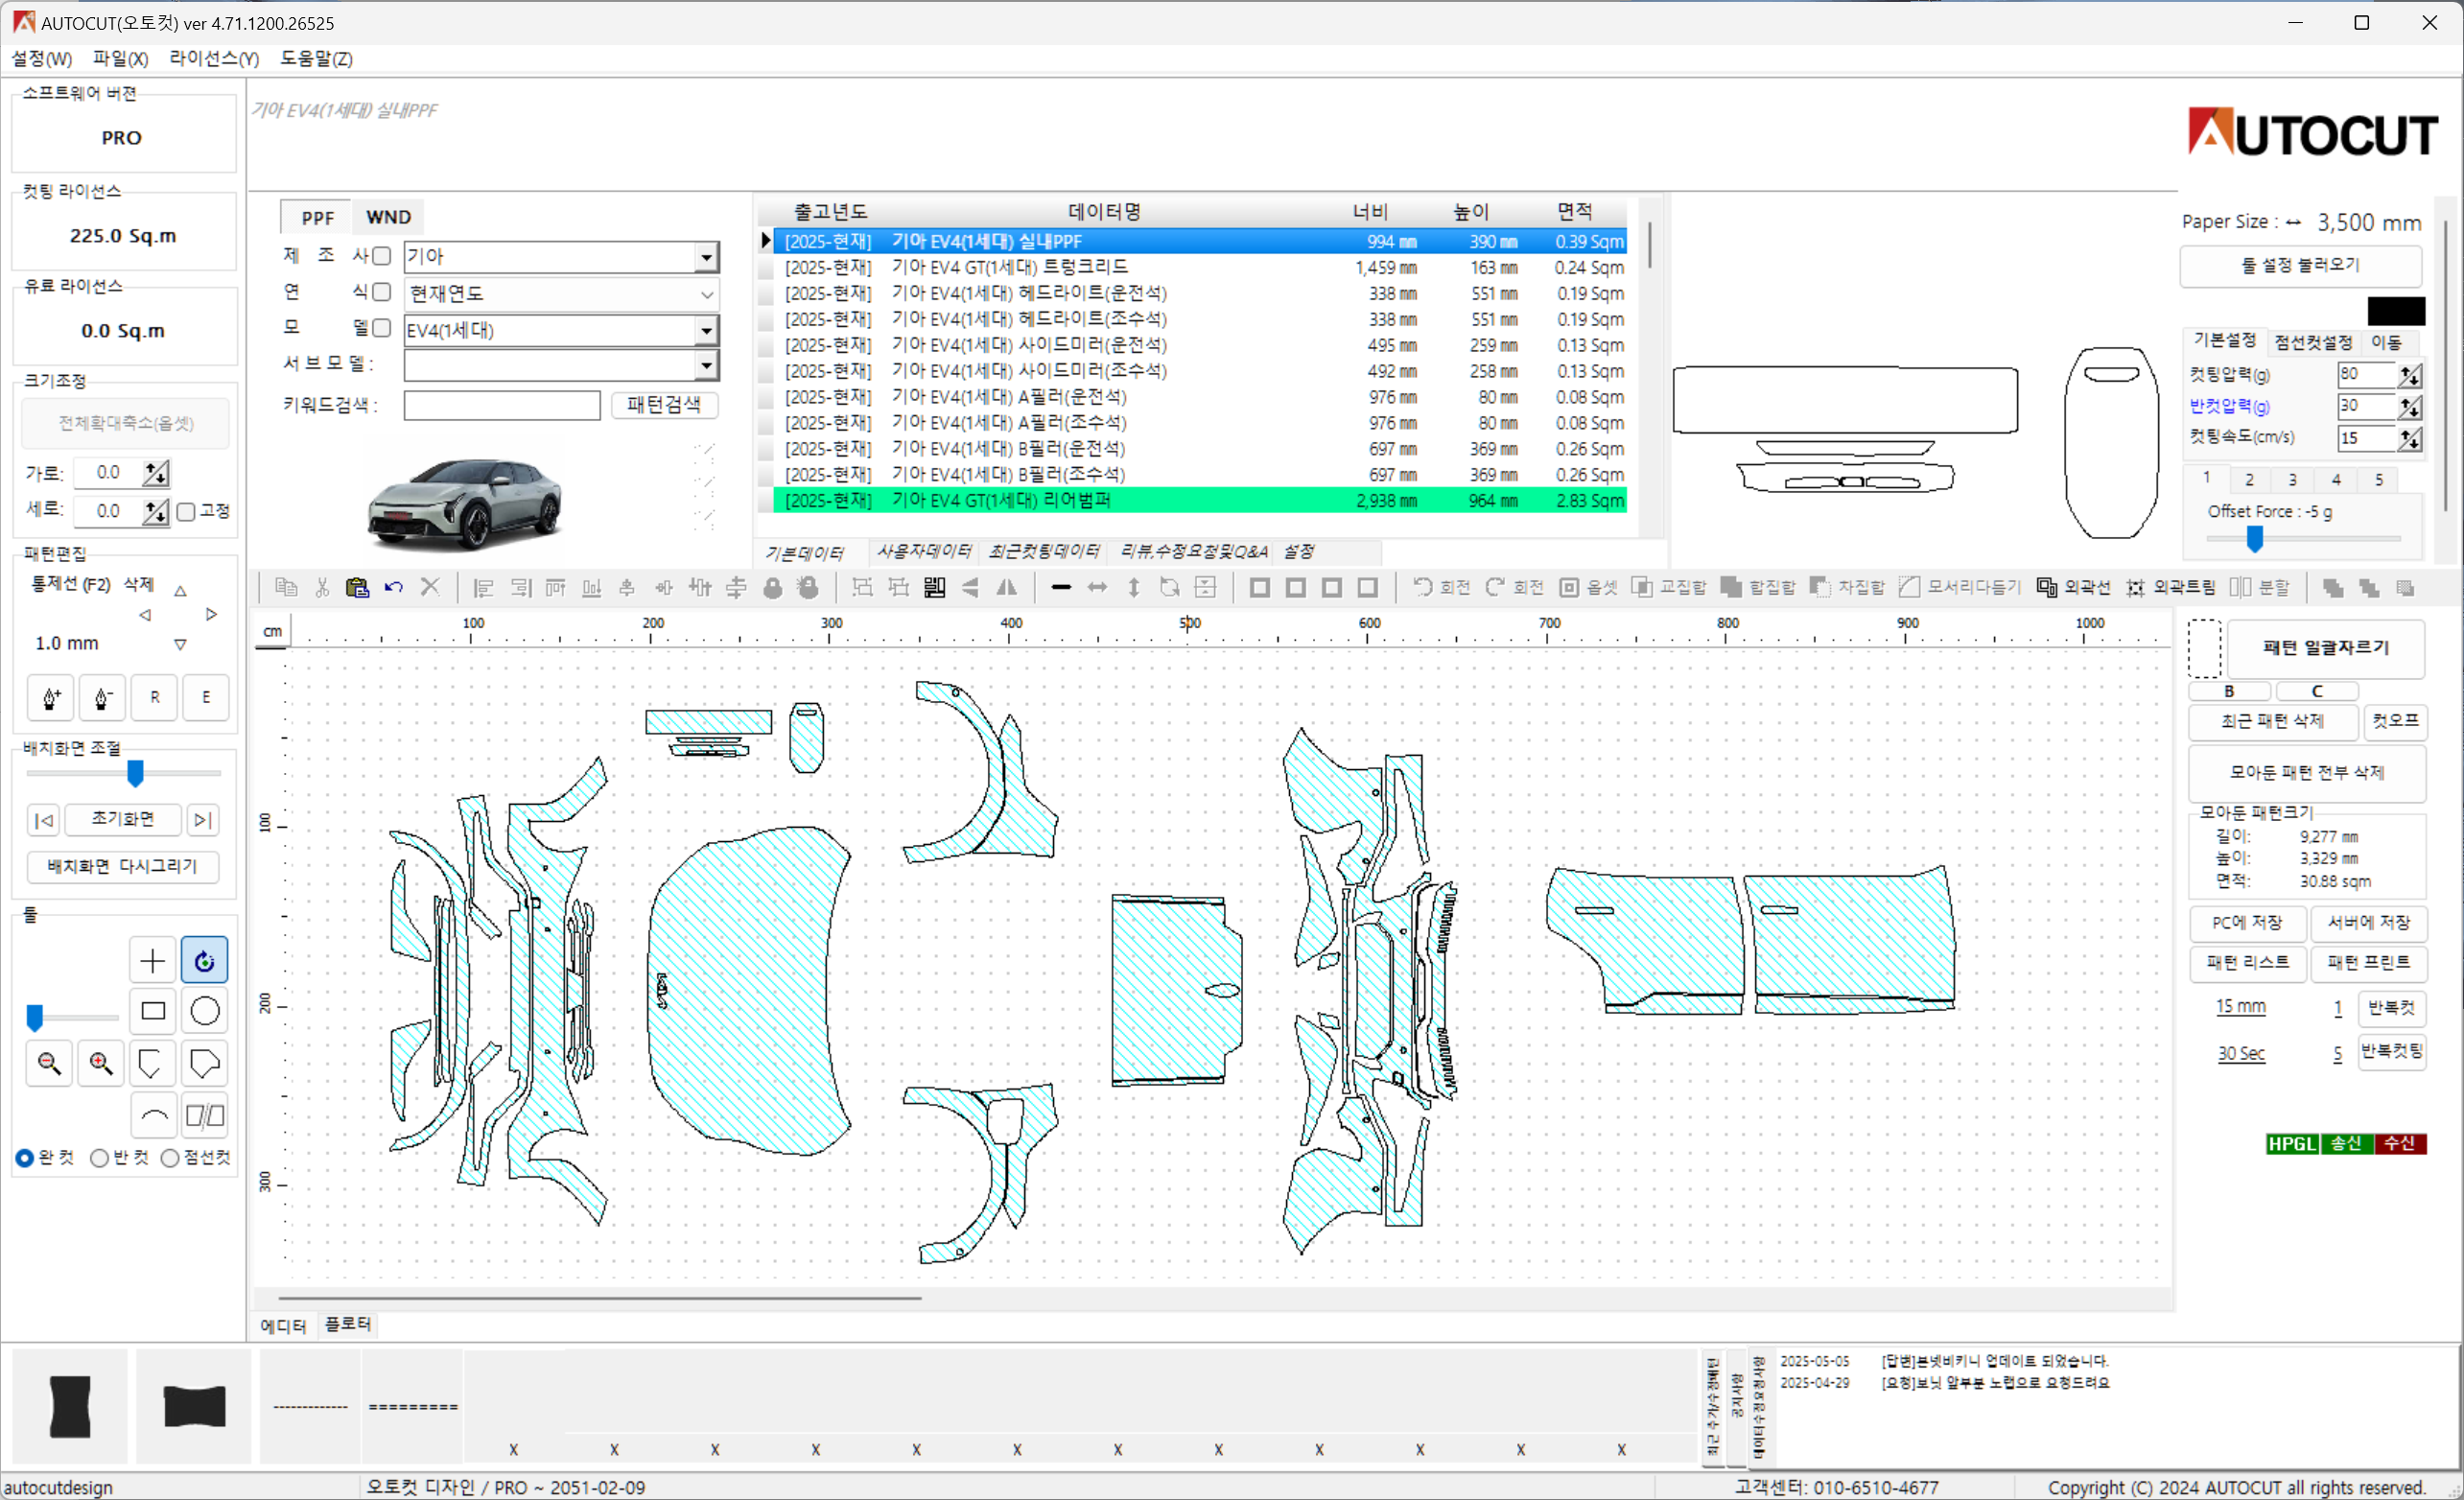The width and height of the screenshot is (2464, 1500).
Task: Click the 외곽선 outline tool
Action: 2073,587
